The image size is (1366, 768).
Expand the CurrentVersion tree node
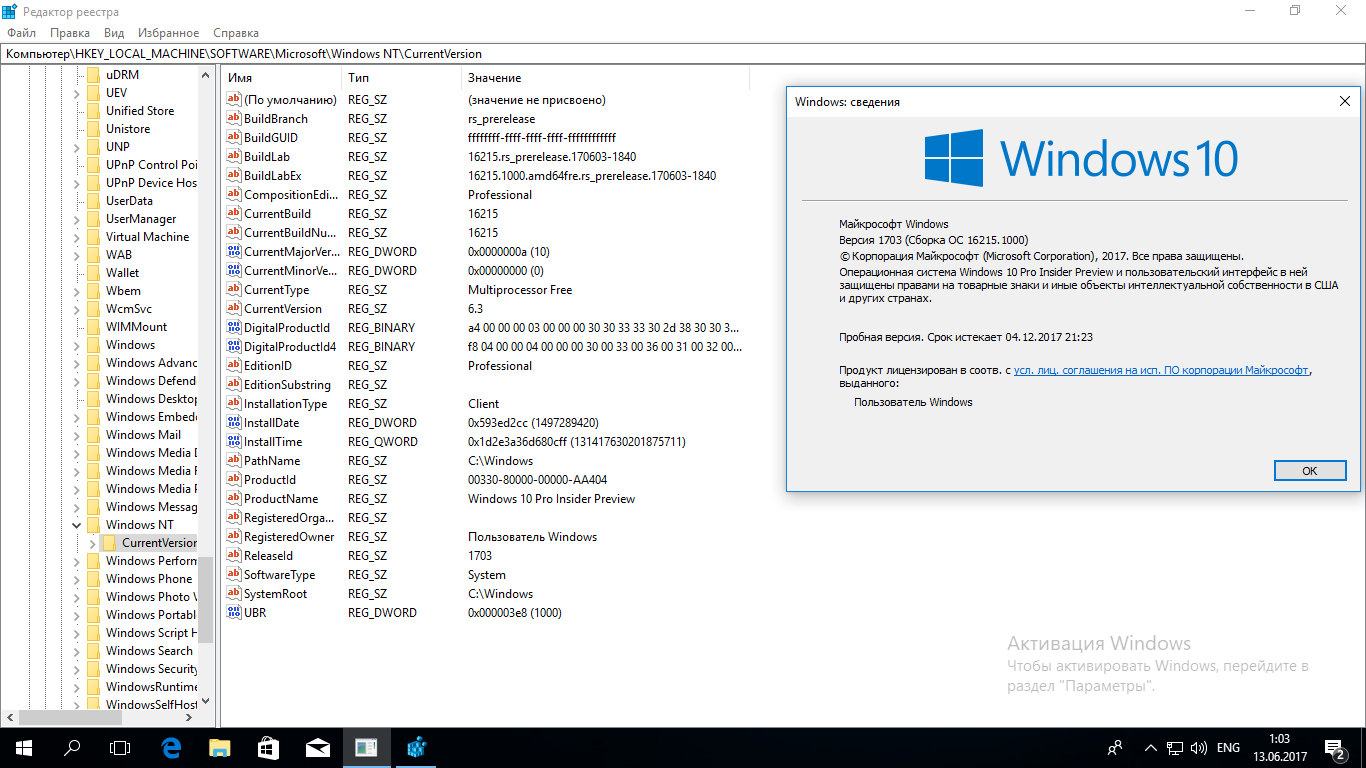93,543
